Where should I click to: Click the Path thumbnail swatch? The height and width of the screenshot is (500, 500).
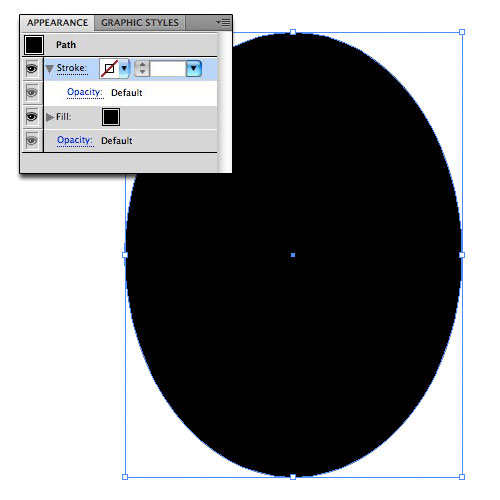click(34, 45)
